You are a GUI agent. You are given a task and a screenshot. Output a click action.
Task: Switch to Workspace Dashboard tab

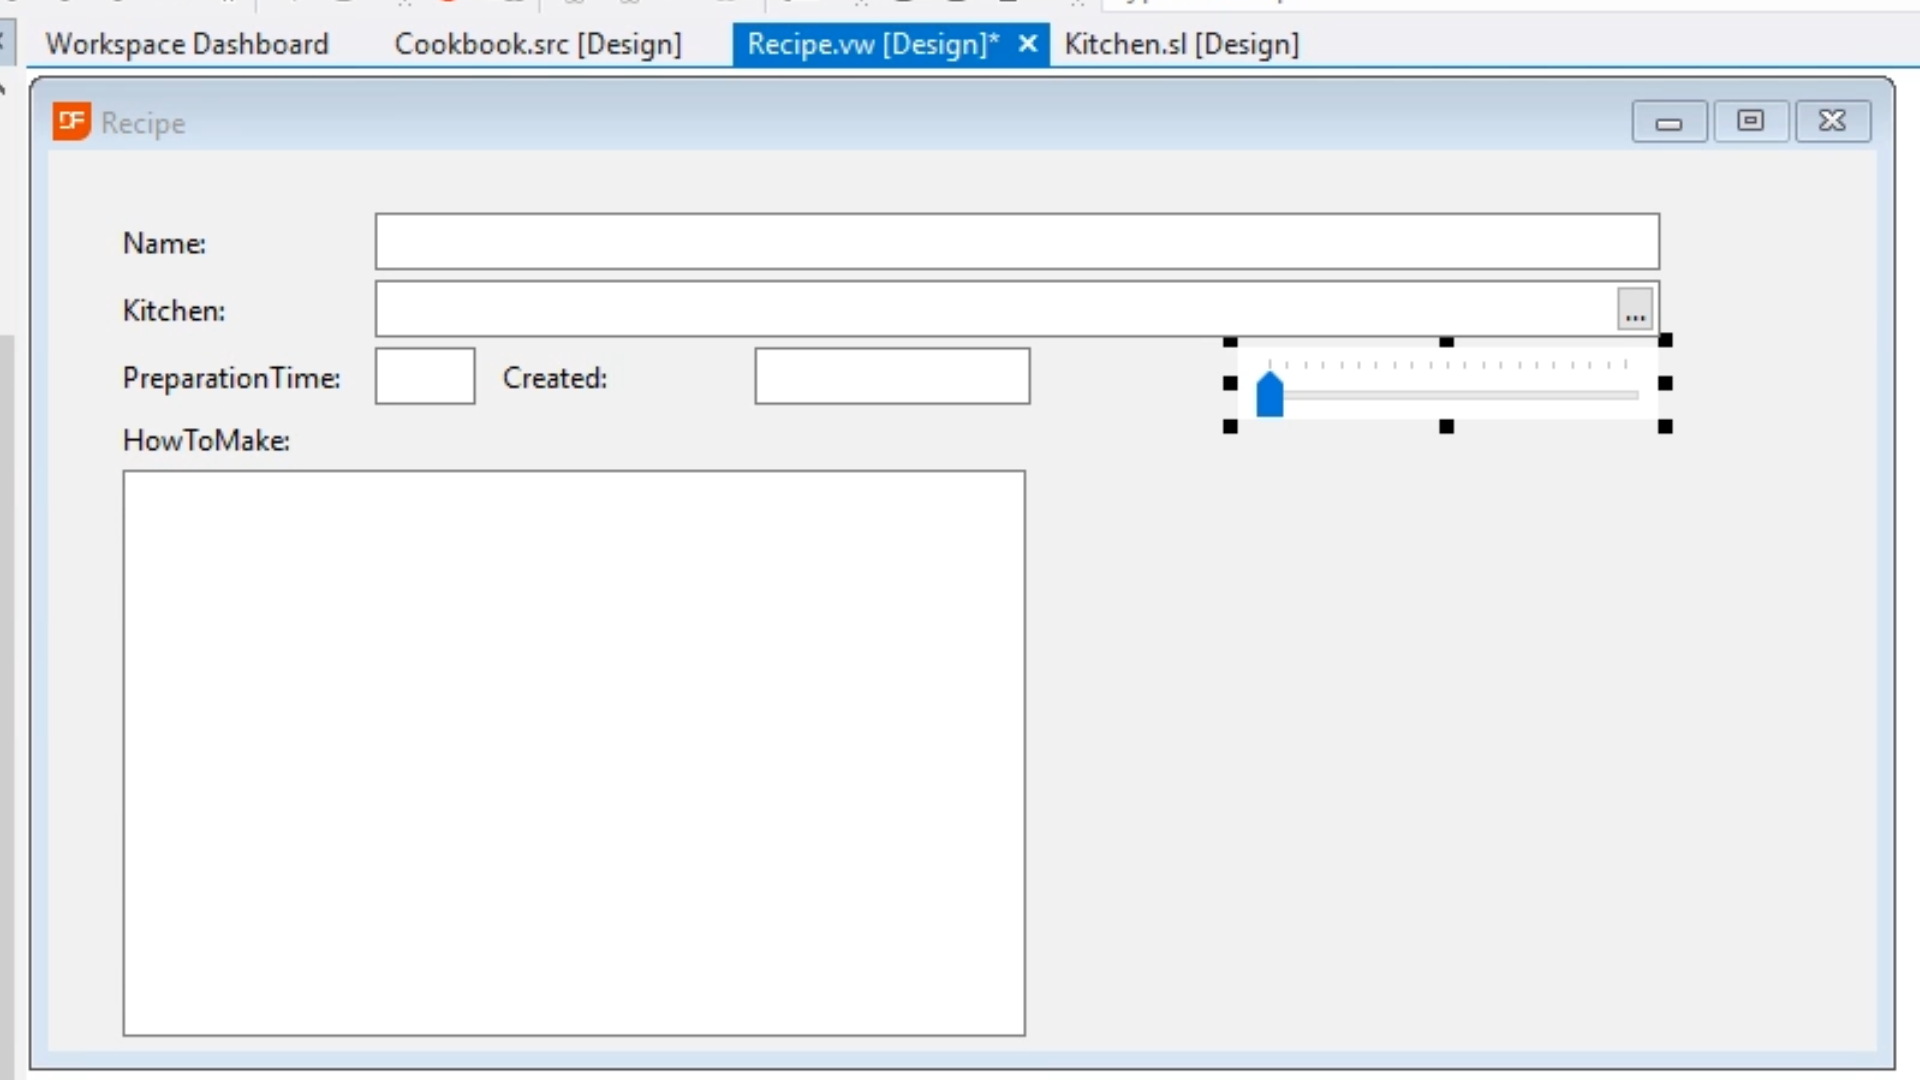coord(187,44)
